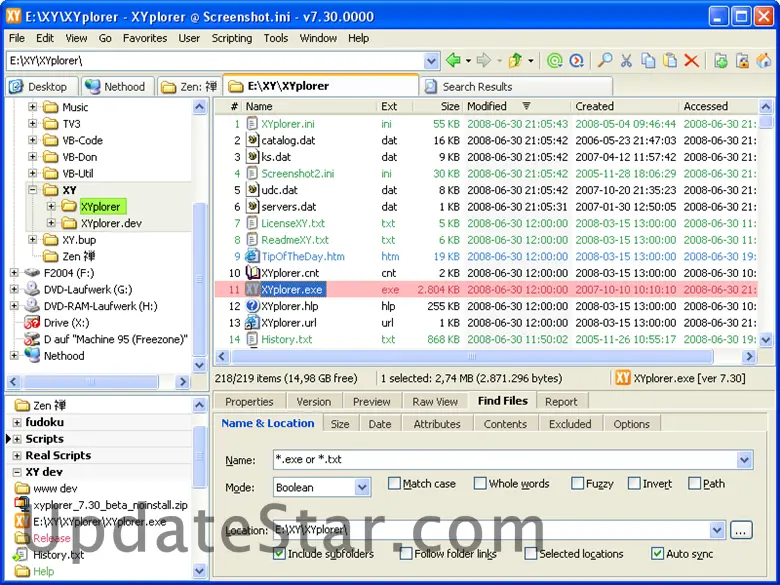Click the XYplorer.exe file icon in list
The image size is (780, 585).
253,290
